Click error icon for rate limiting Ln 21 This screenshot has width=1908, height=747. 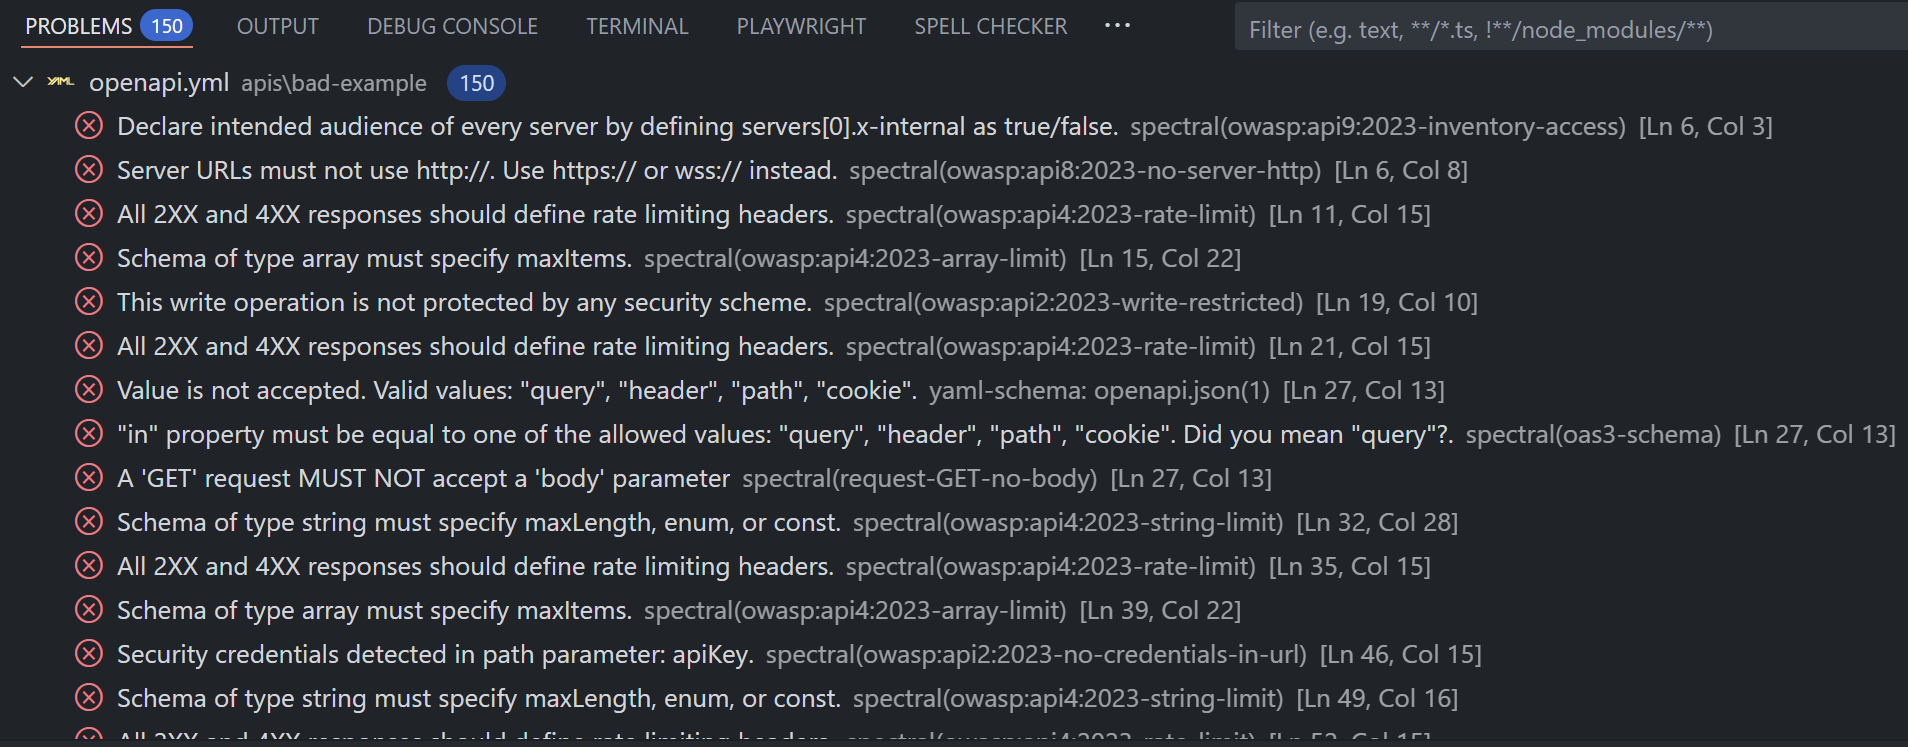pos(89,346)
